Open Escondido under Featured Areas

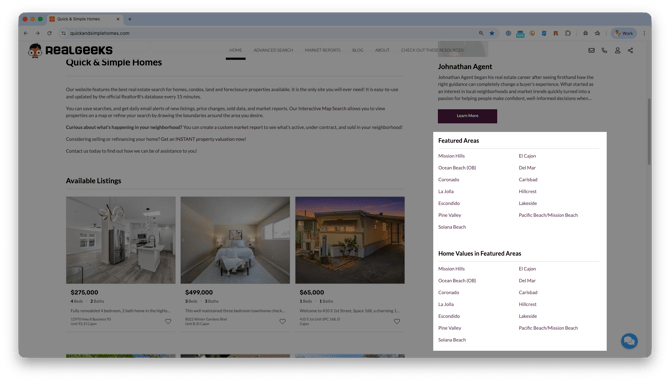click(x=449, y=203)
